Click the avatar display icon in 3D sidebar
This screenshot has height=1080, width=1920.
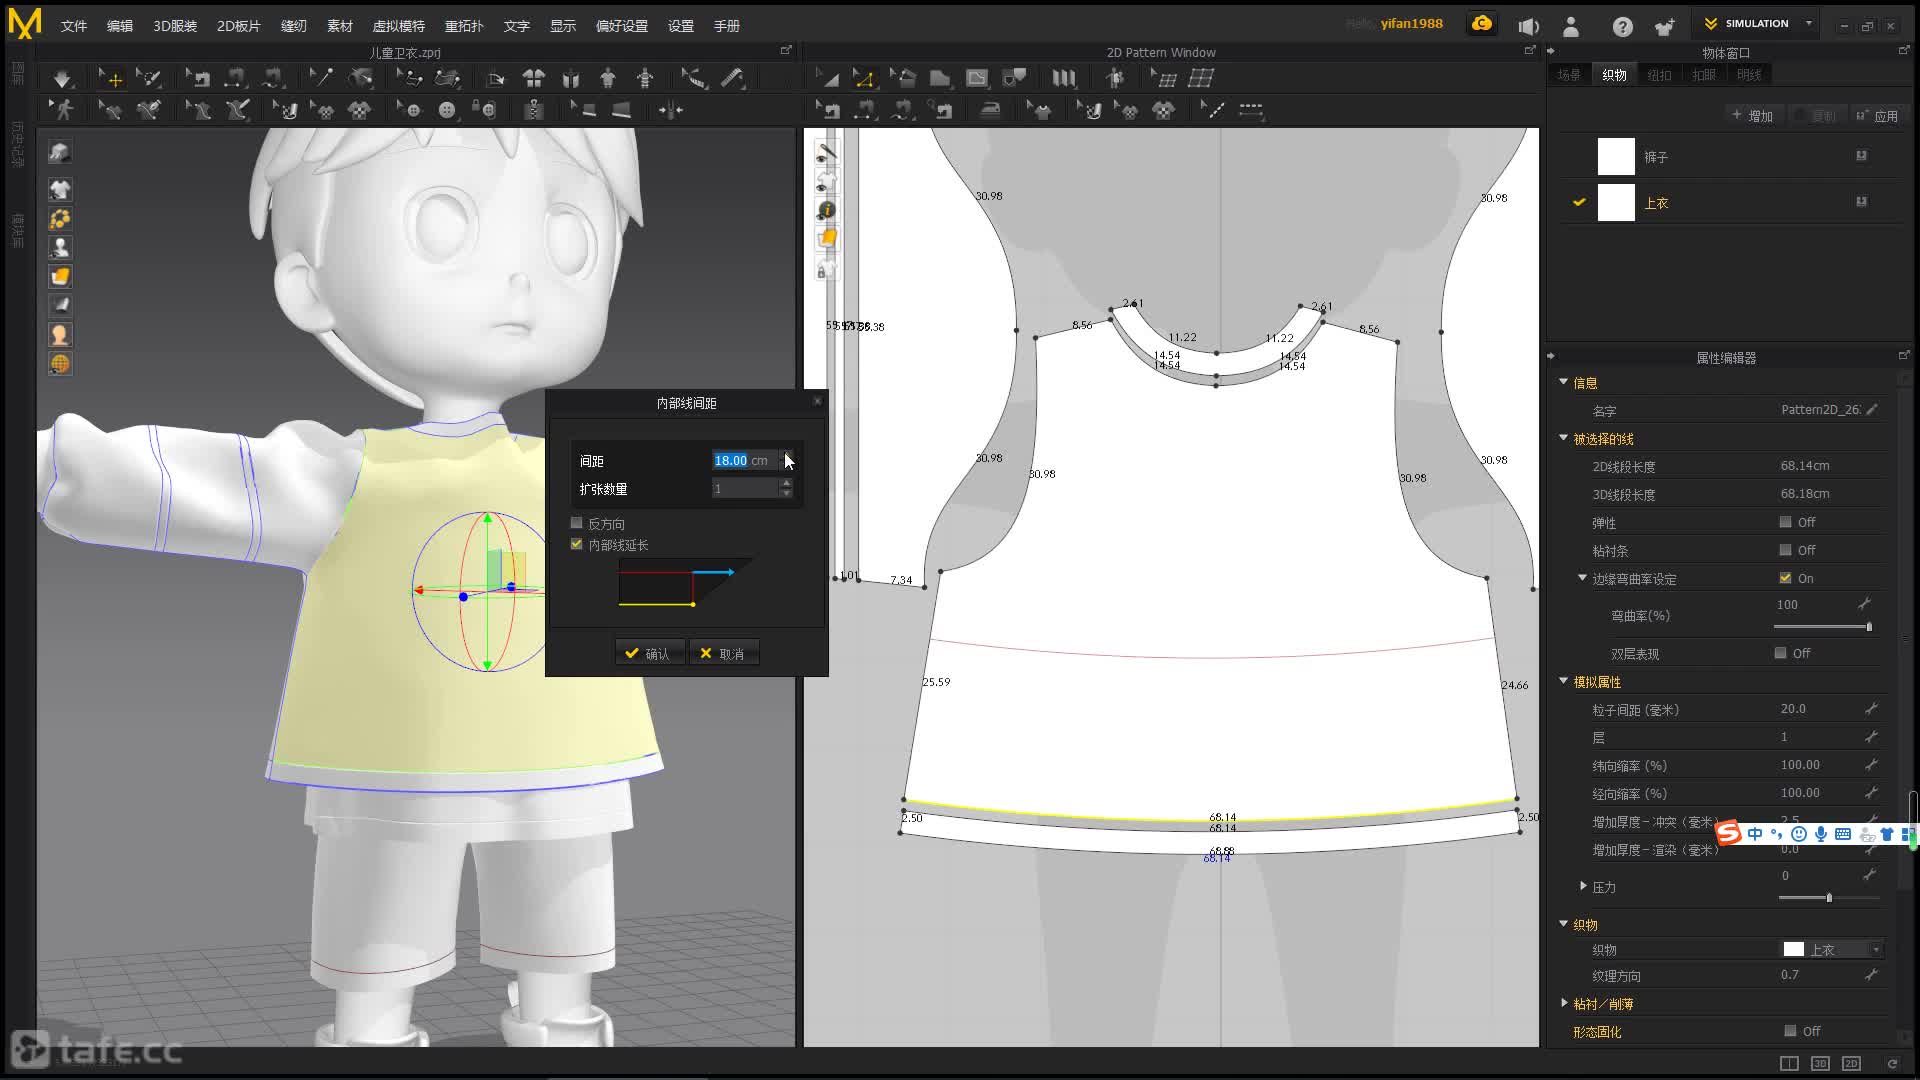[x=60, y=247]
